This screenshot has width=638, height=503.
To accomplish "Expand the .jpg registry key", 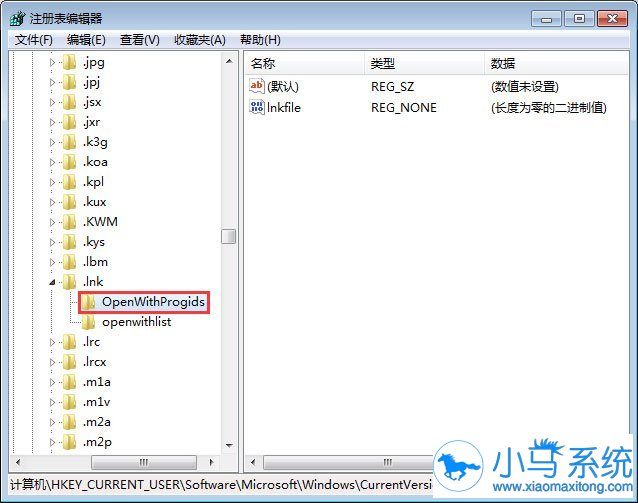I will pos(52,63).
